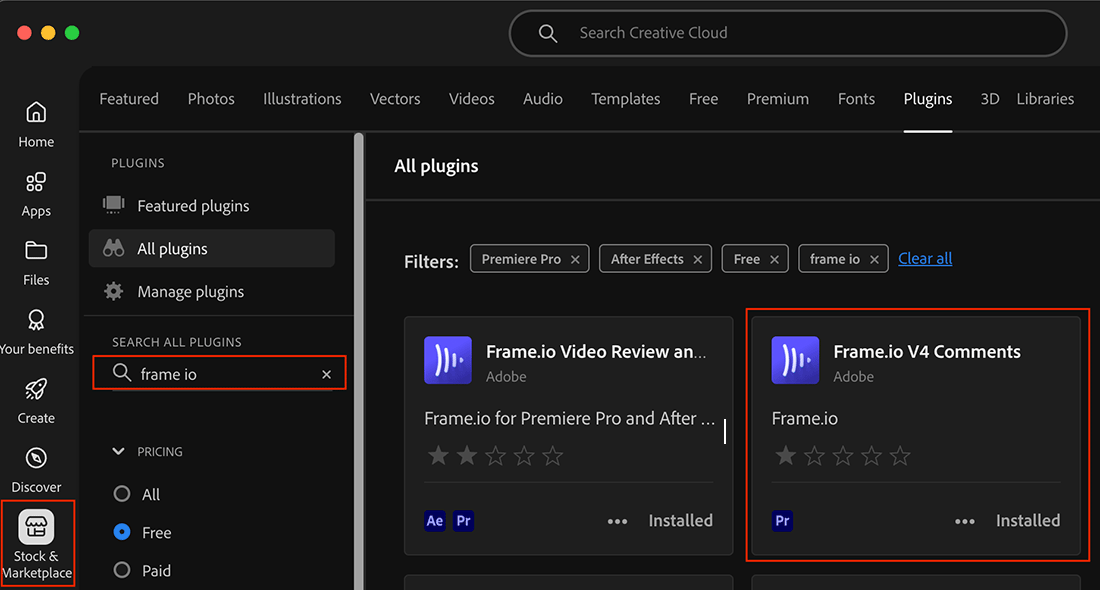Switch to the 3D tab
This screenshot has width=1100, height=590.
(990, 99)
